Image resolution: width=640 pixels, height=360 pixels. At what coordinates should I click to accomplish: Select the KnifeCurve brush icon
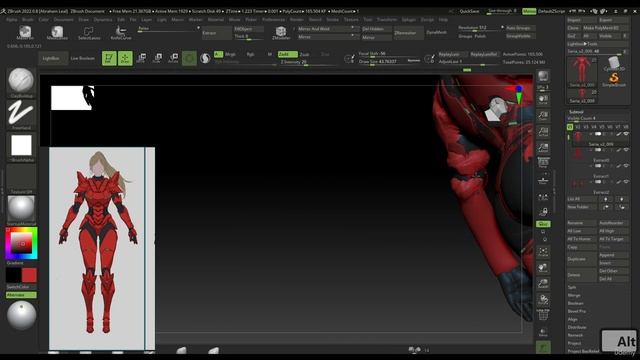pos(121,33)
